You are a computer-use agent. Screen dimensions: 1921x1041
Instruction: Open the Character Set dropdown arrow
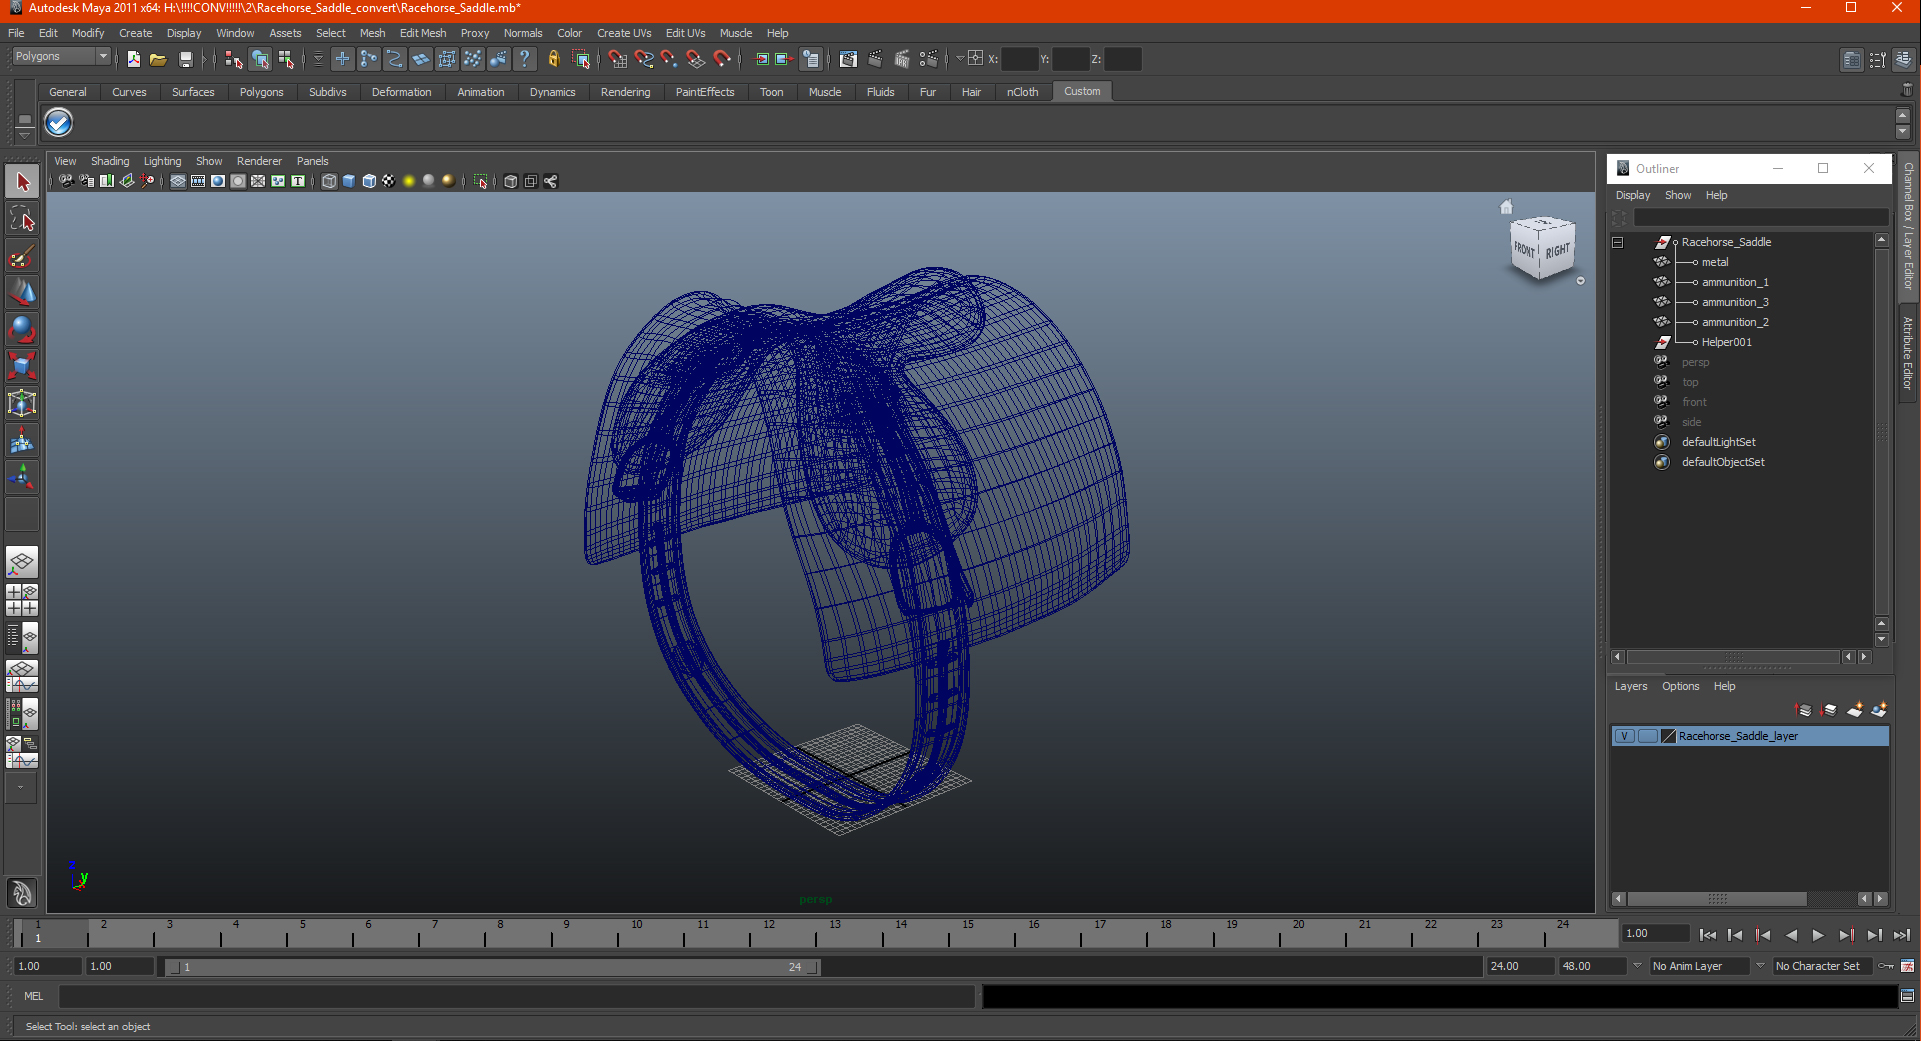(x=1760, y=966)
